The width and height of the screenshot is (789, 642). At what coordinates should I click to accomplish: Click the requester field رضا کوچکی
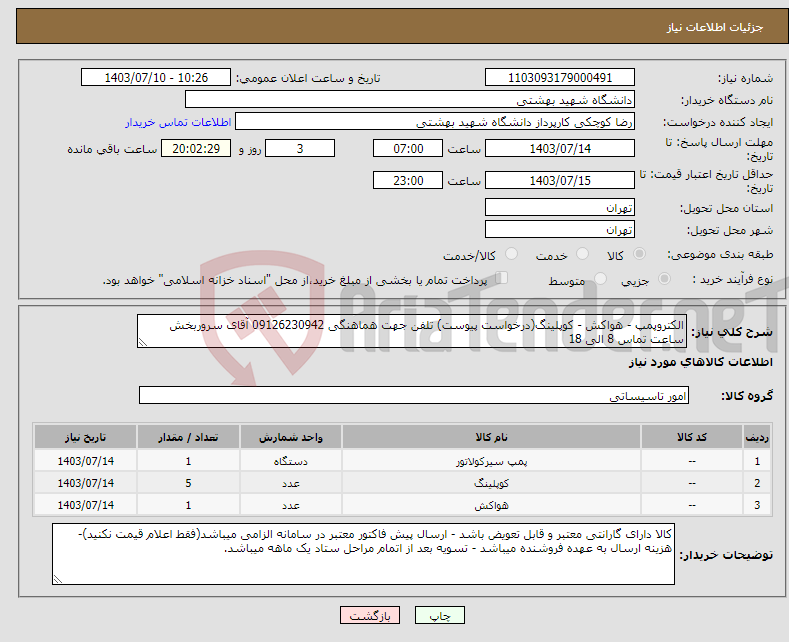[435, 121]
